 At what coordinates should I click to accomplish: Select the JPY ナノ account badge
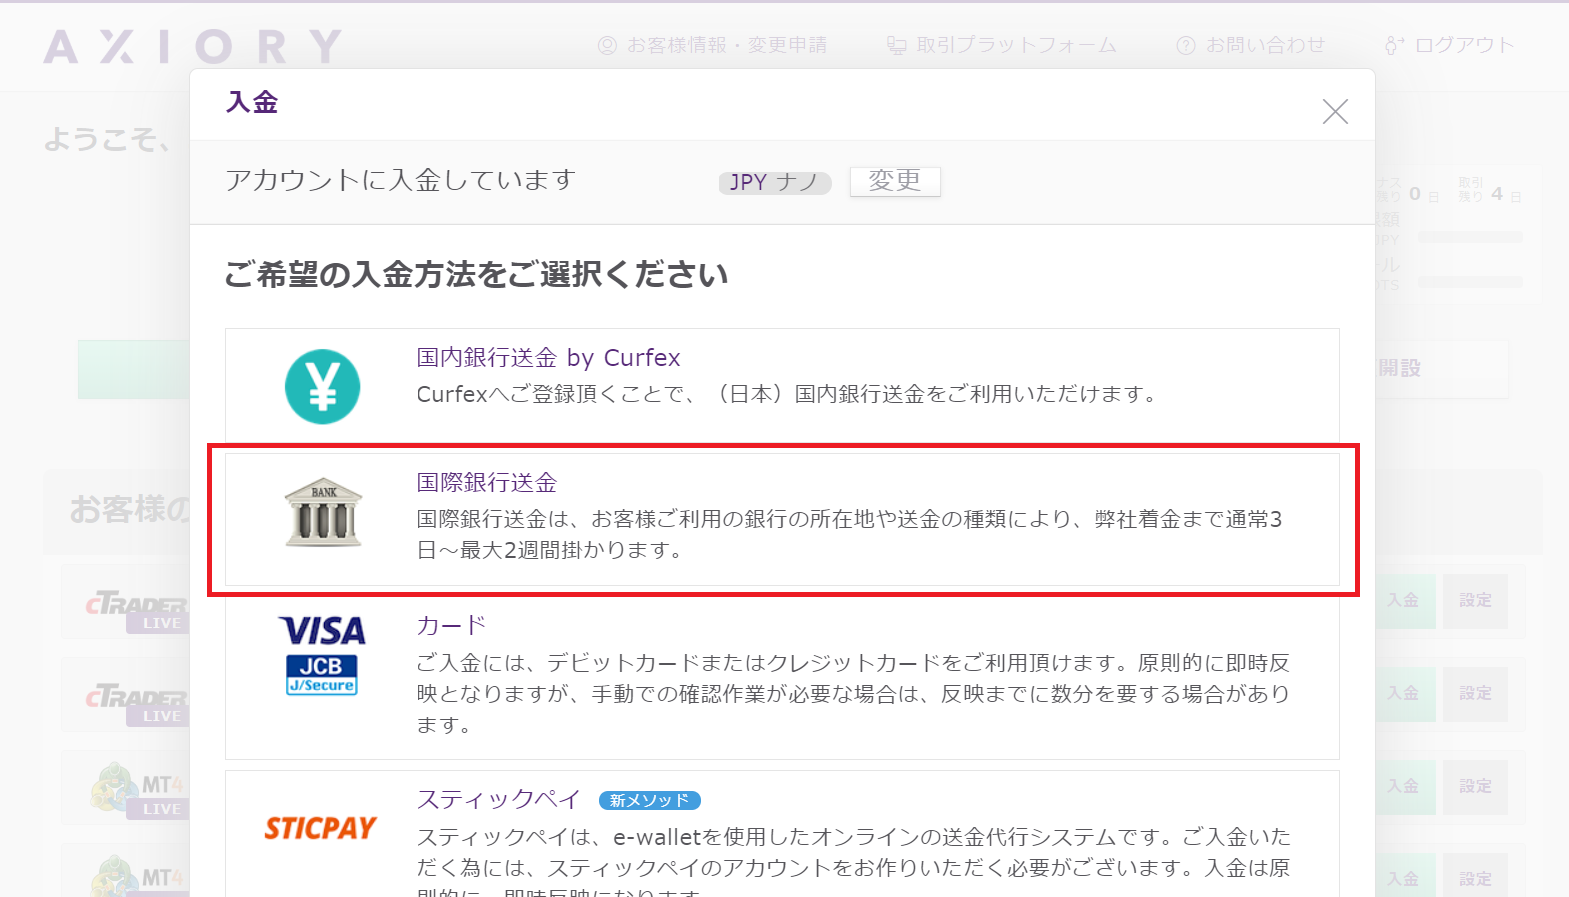click(x=774, y=182)
